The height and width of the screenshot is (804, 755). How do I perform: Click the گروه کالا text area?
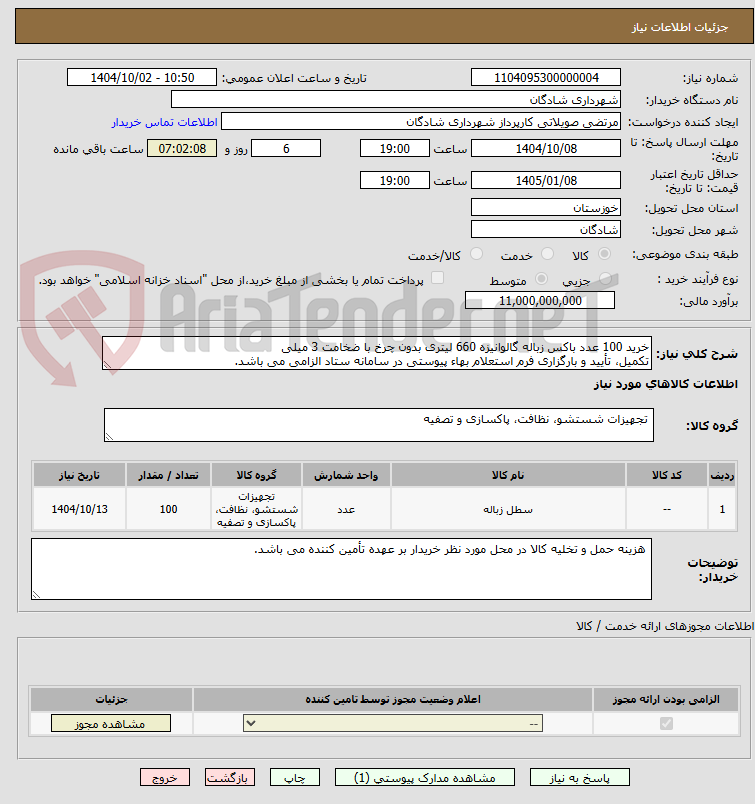click(379, 425)
